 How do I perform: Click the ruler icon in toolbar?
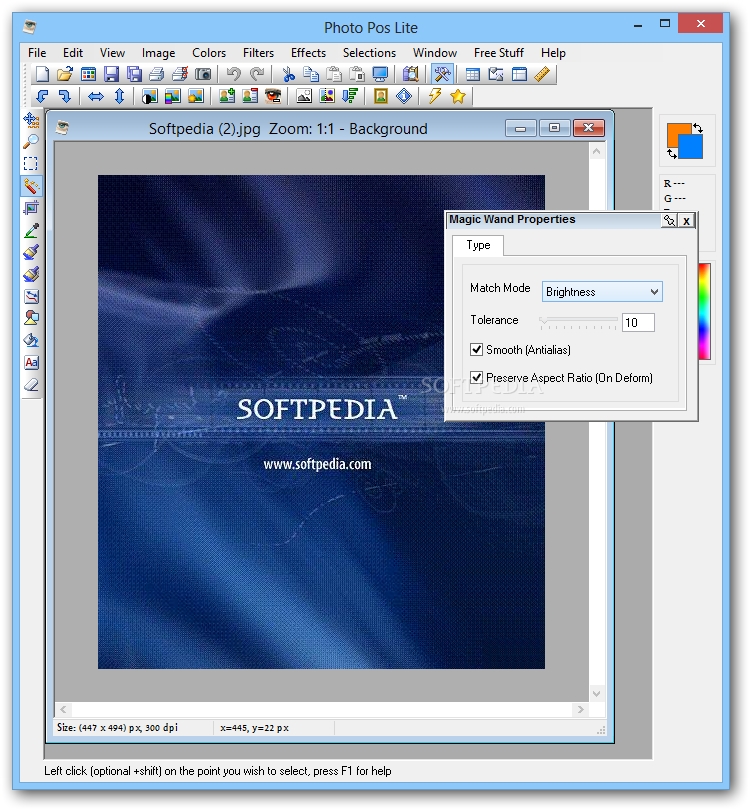click(542, 74)
